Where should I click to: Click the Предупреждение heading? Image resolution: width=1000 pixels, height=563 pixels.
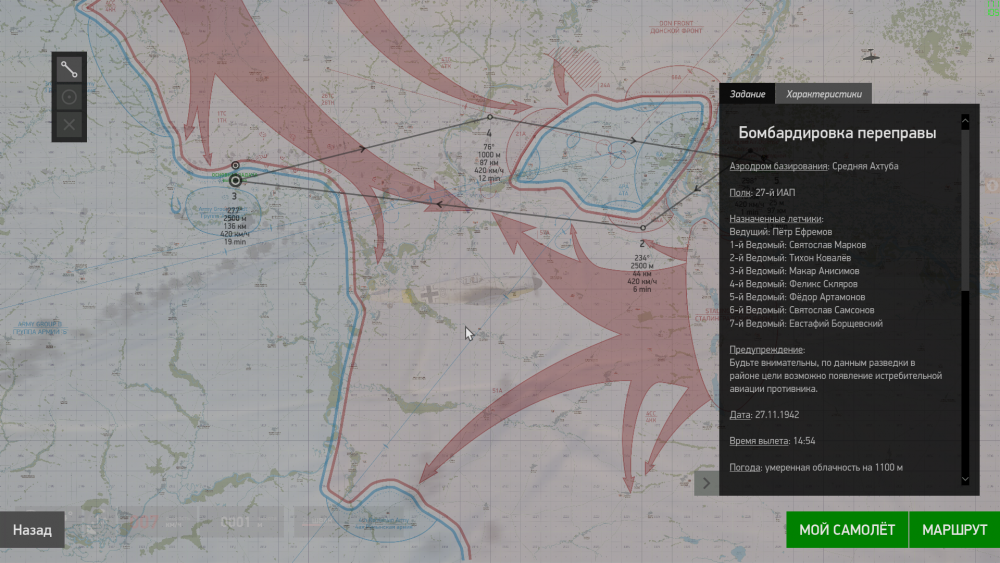point(767,349)
